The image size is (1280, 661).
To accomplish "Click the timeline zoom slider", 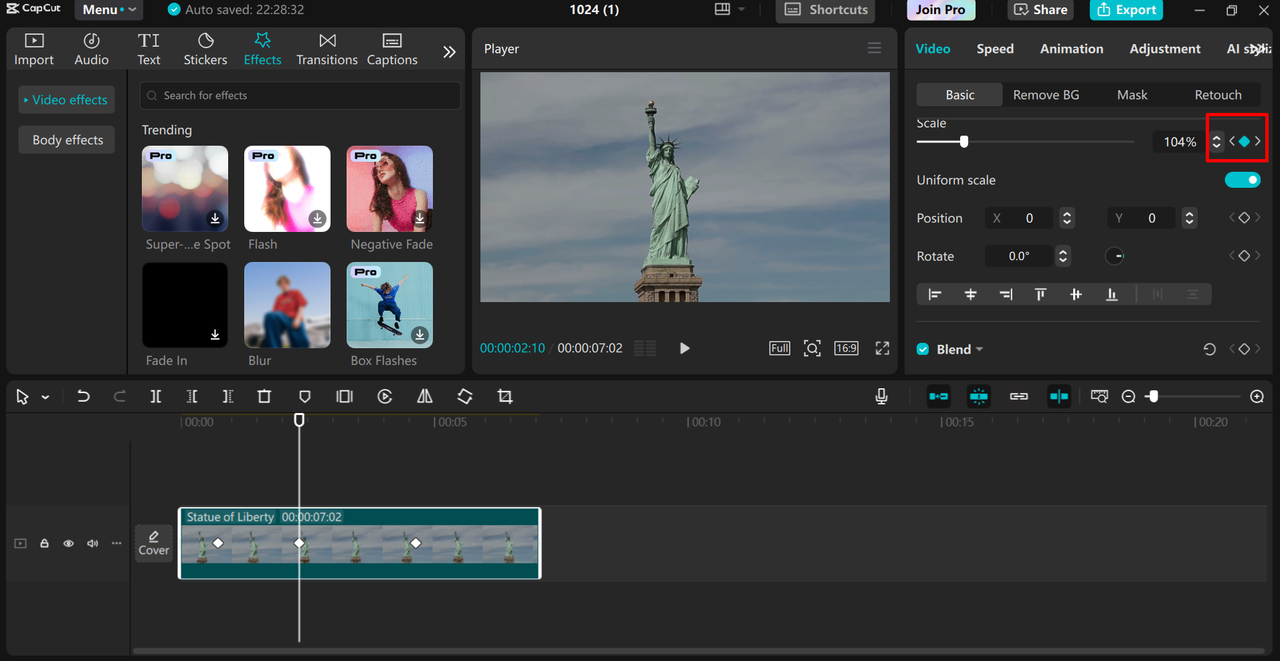I will (1153, 397).
